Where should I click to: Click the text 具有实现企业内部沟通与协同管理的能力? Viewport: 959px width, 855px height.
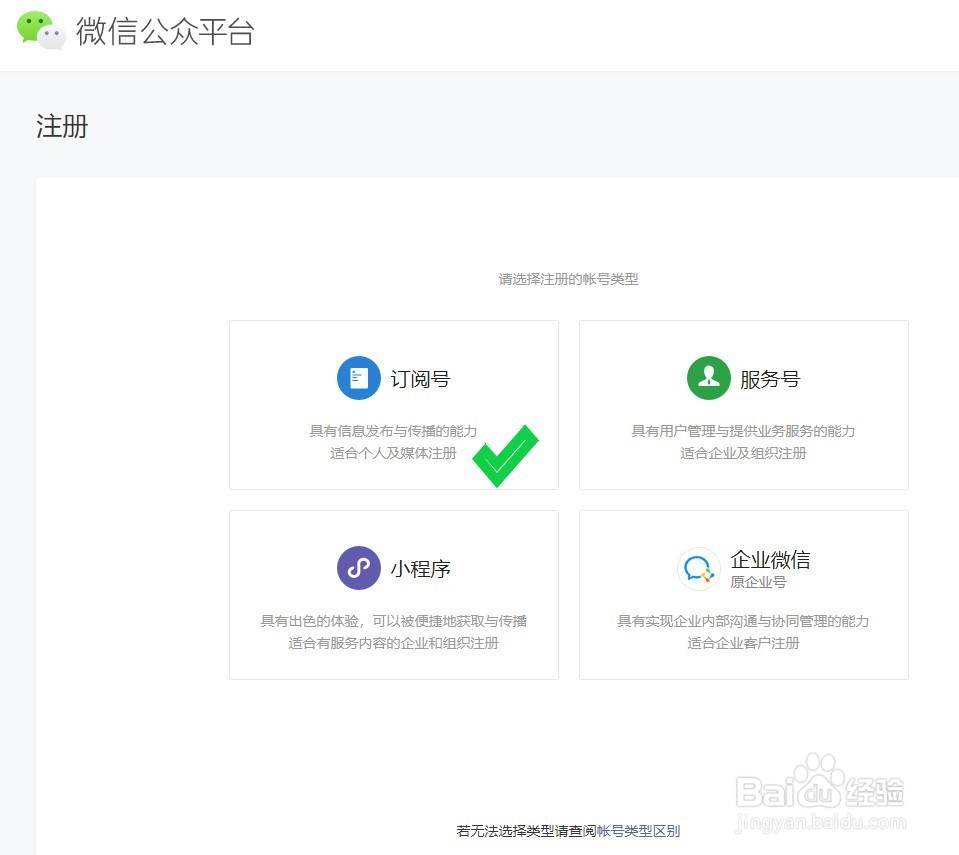[x=743, y=621]
